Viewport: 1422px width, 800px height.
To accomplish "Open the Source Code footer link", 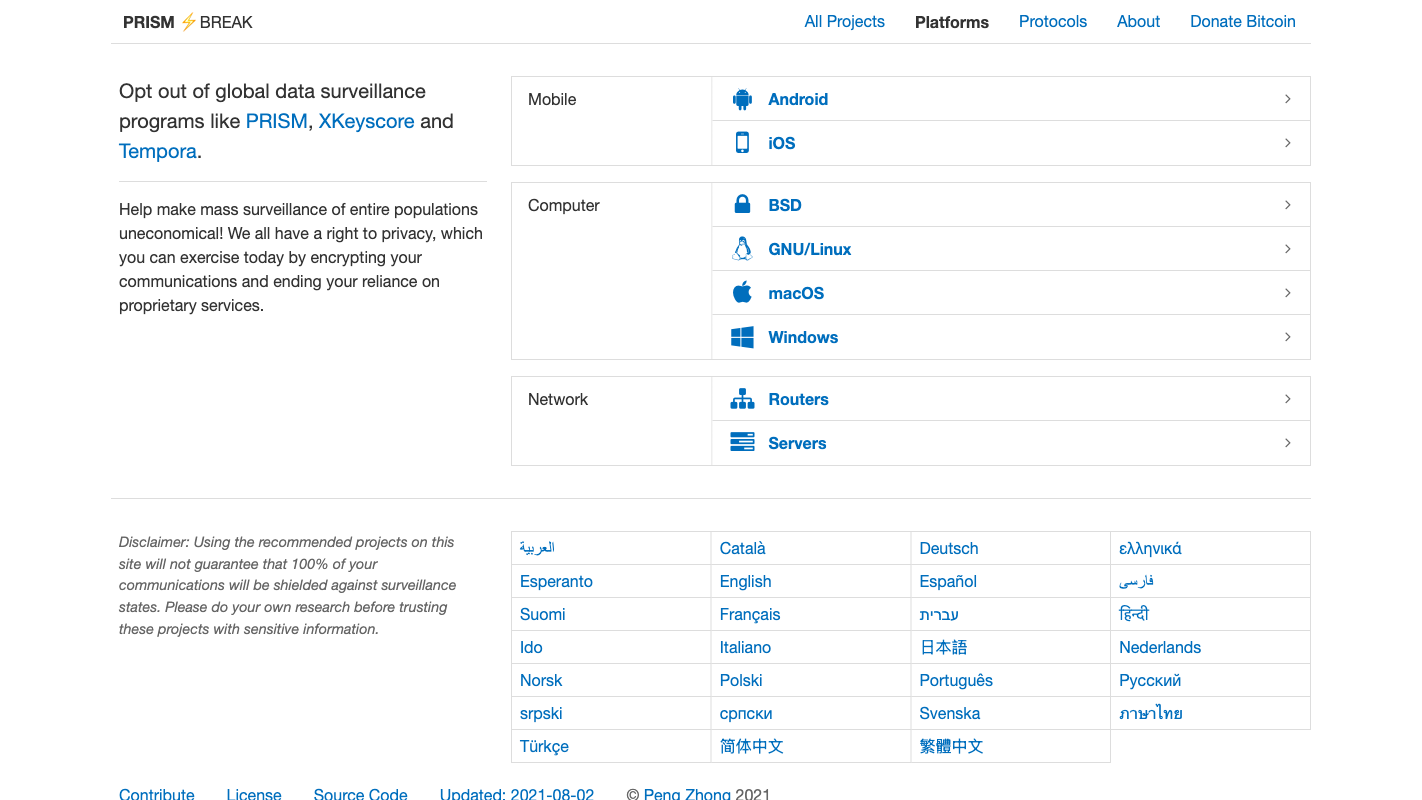I will click(360, 794).
